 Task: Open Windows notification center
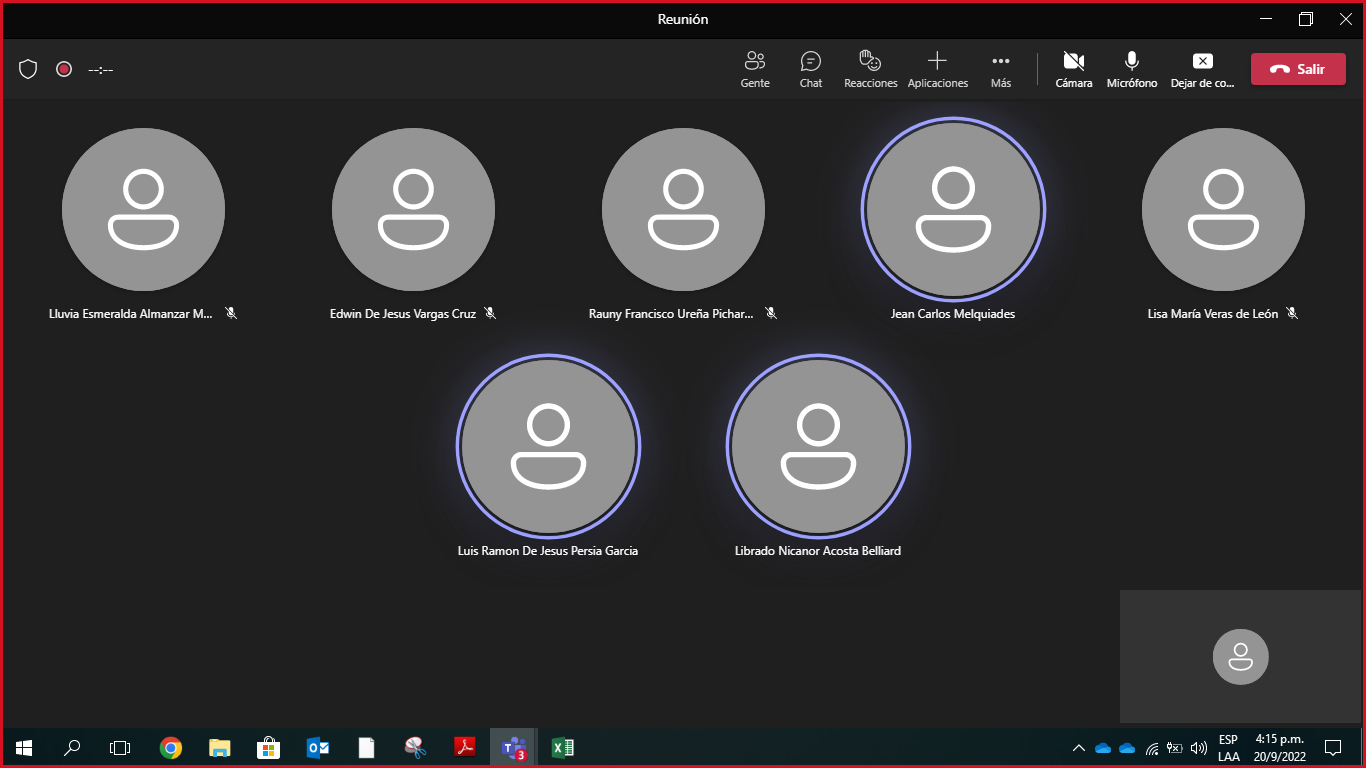pos(1332,748)
